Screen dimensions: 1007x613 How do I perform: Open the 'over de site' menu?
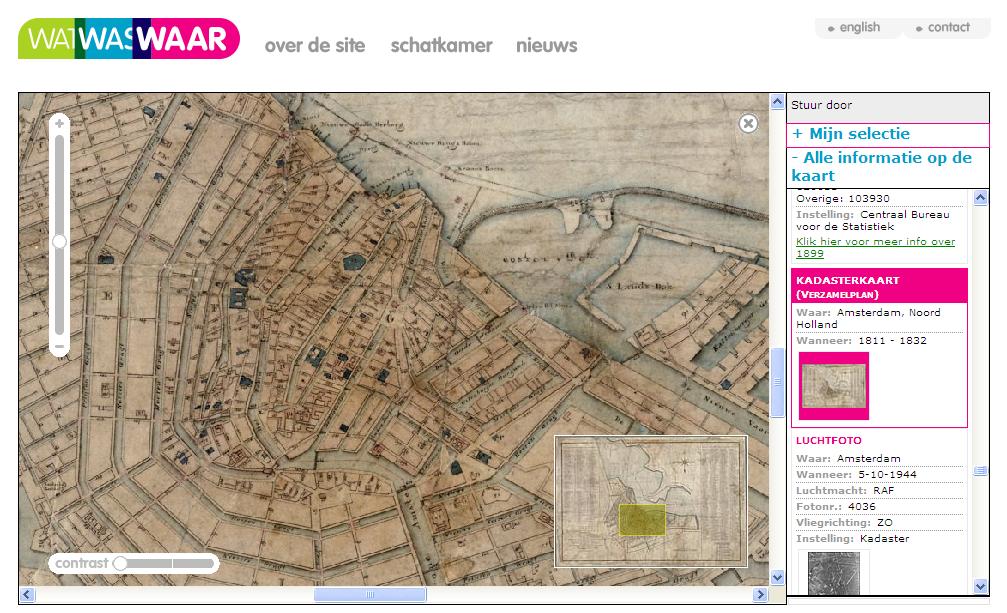tap(315, 46)
